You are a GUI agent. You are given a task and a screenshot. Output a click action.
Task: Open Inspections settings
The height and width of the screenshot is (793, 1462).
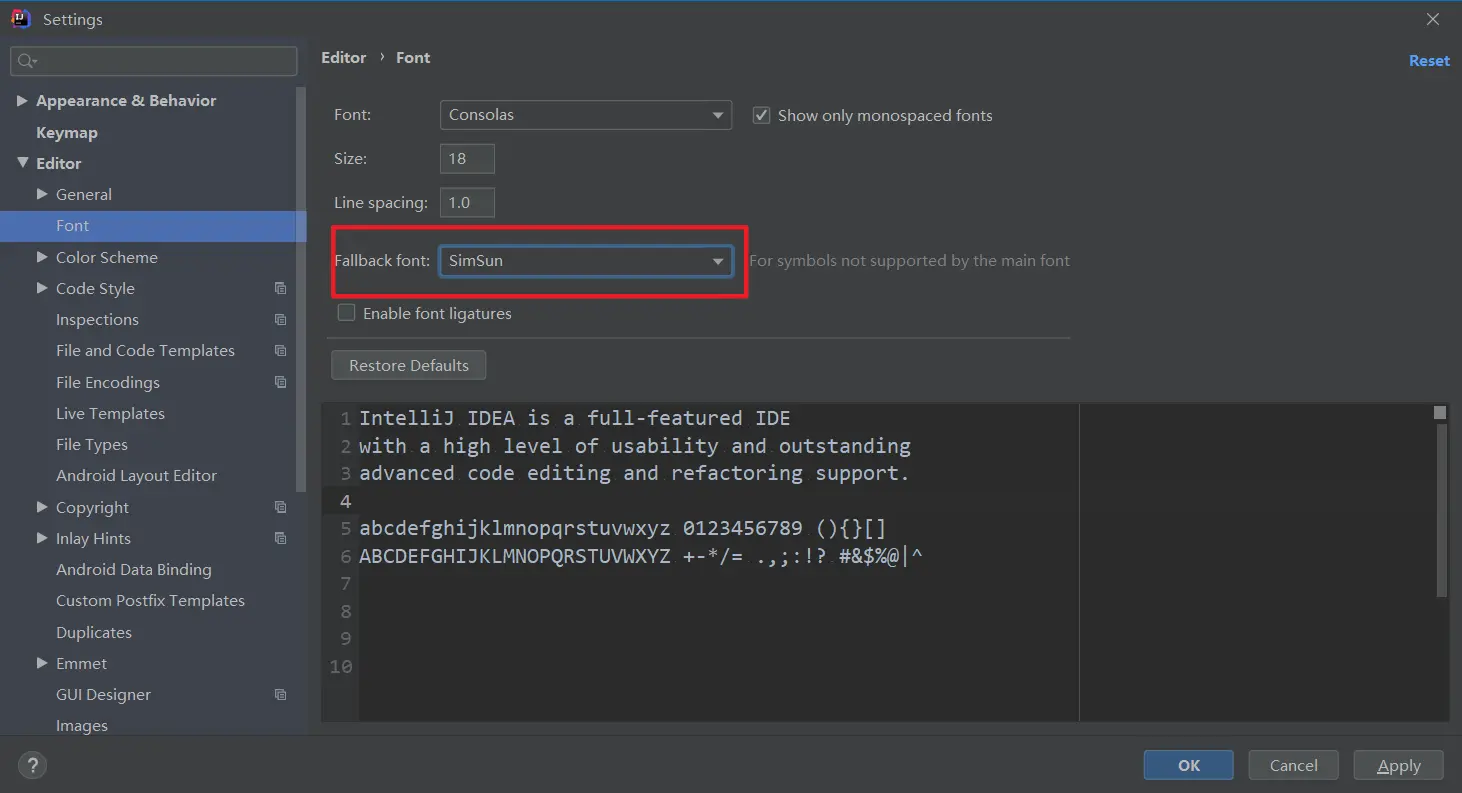coord(97,320)
